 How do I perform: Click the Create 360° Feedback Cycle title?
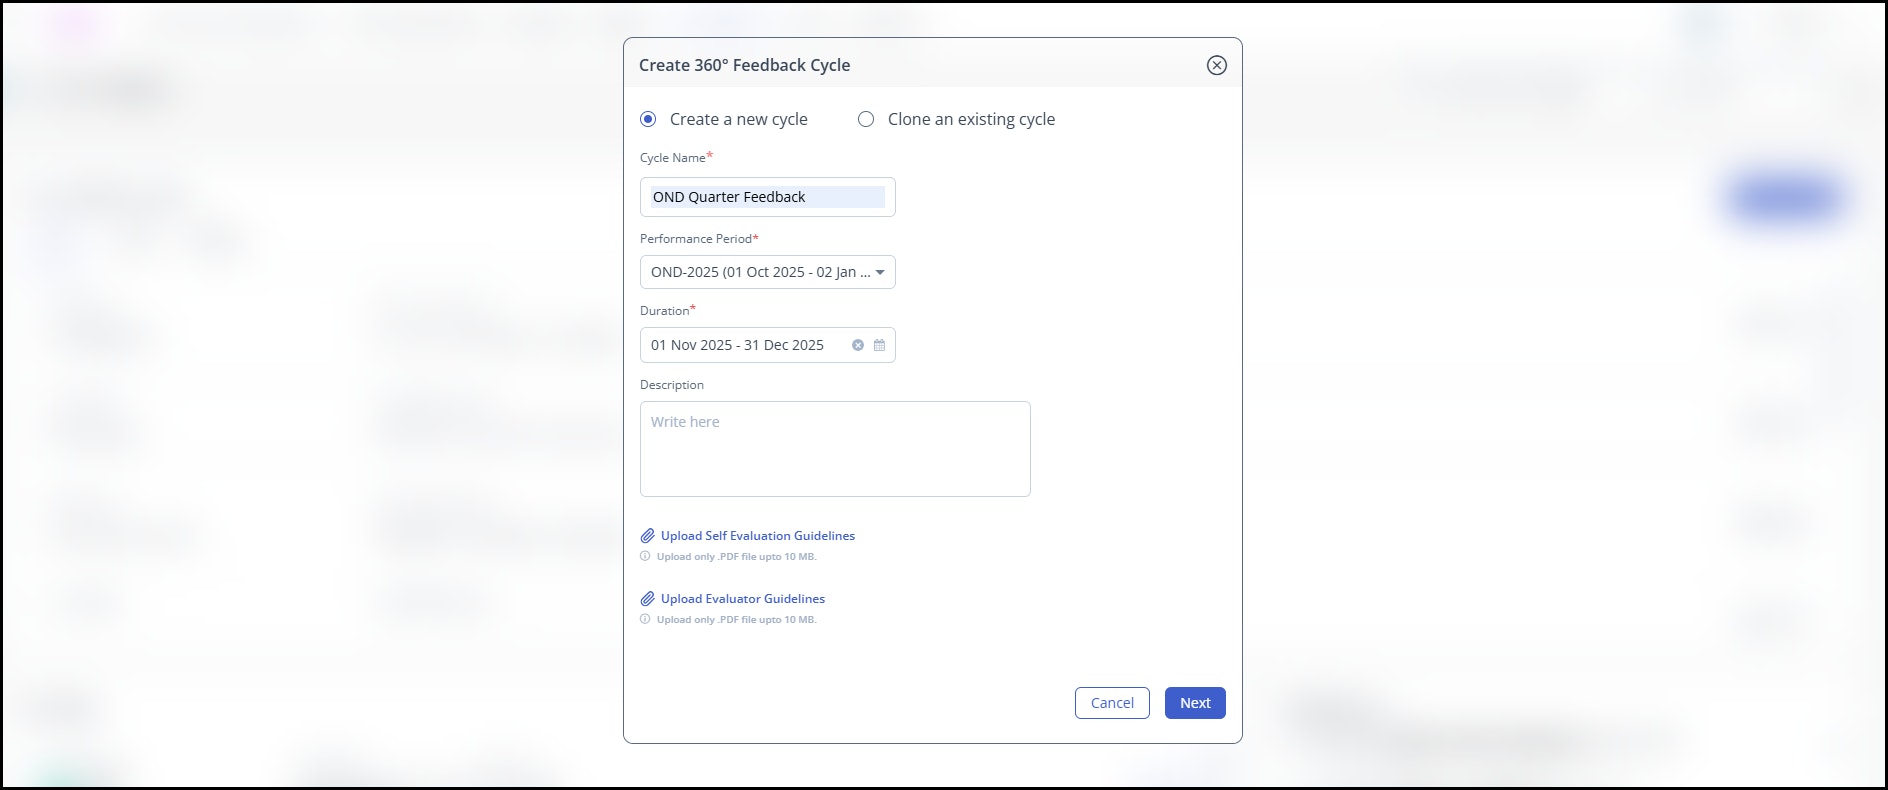[744, 65]
